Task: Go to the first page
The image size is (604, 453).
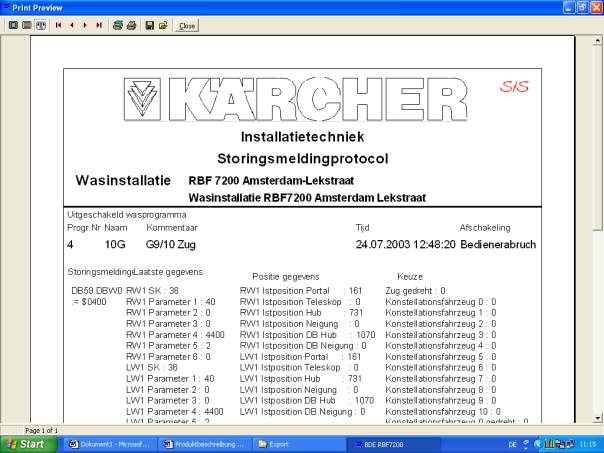Action: pyautogui.click(x=59, y=25)
